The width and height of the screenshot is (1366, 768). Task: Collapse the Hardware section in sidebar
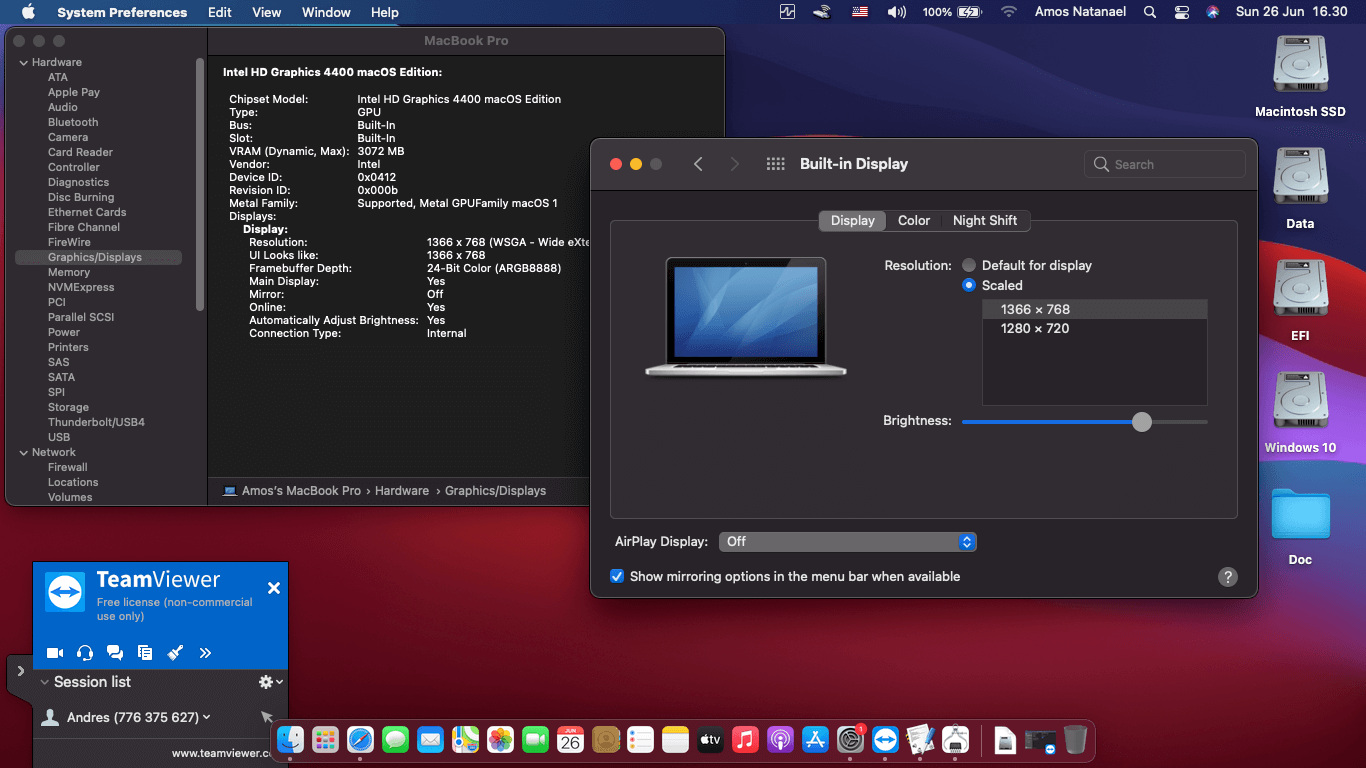coord(24,62)
